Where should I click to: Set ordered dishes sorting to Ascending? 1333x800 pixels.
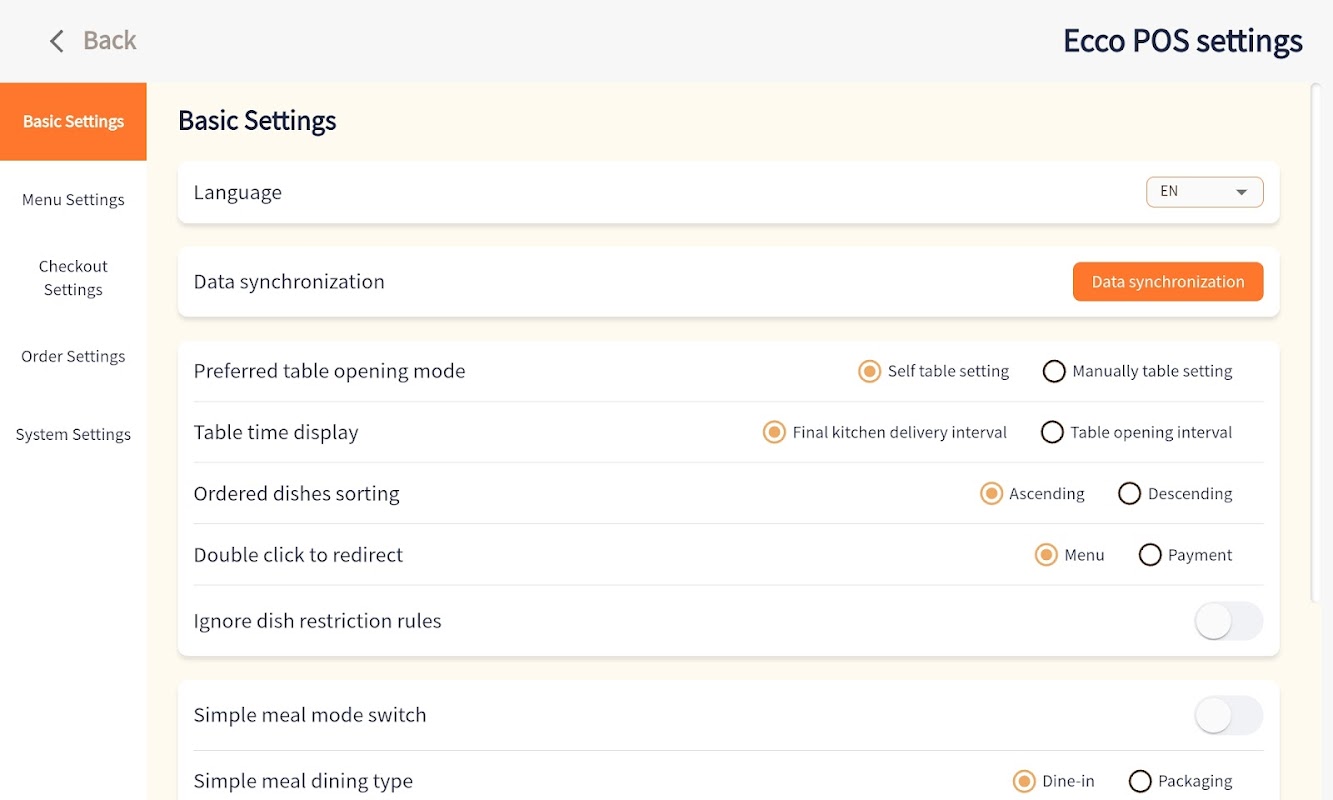991,494
